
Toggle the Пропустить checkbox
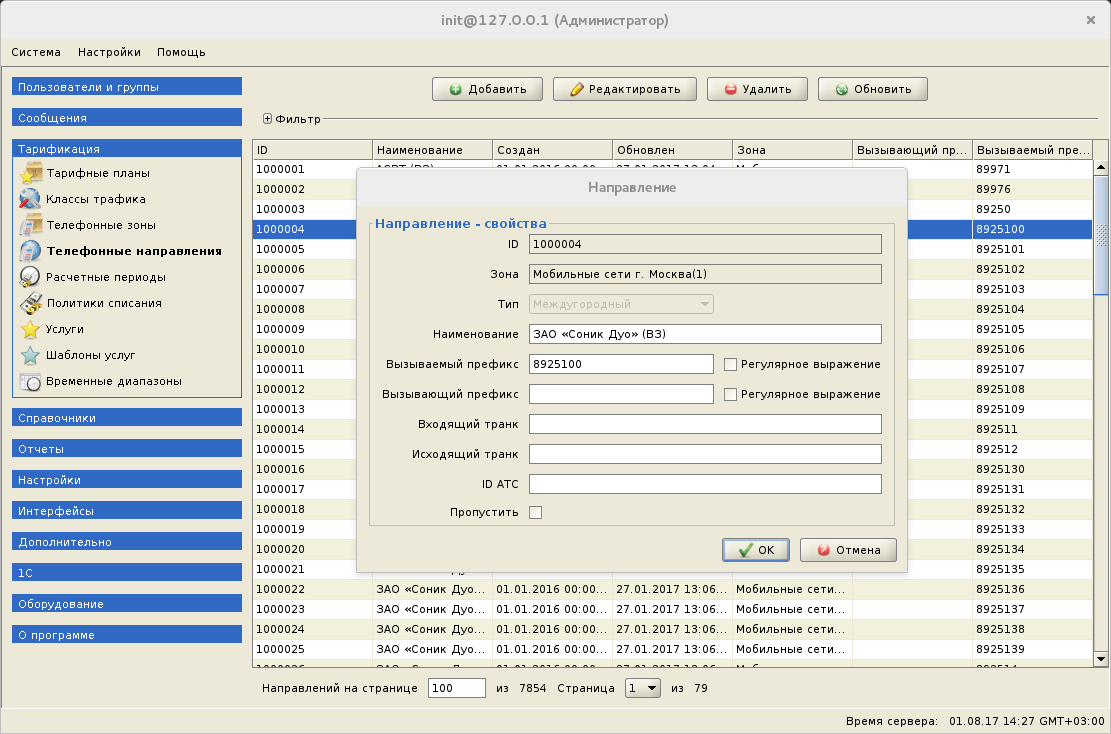pos(536,511)
